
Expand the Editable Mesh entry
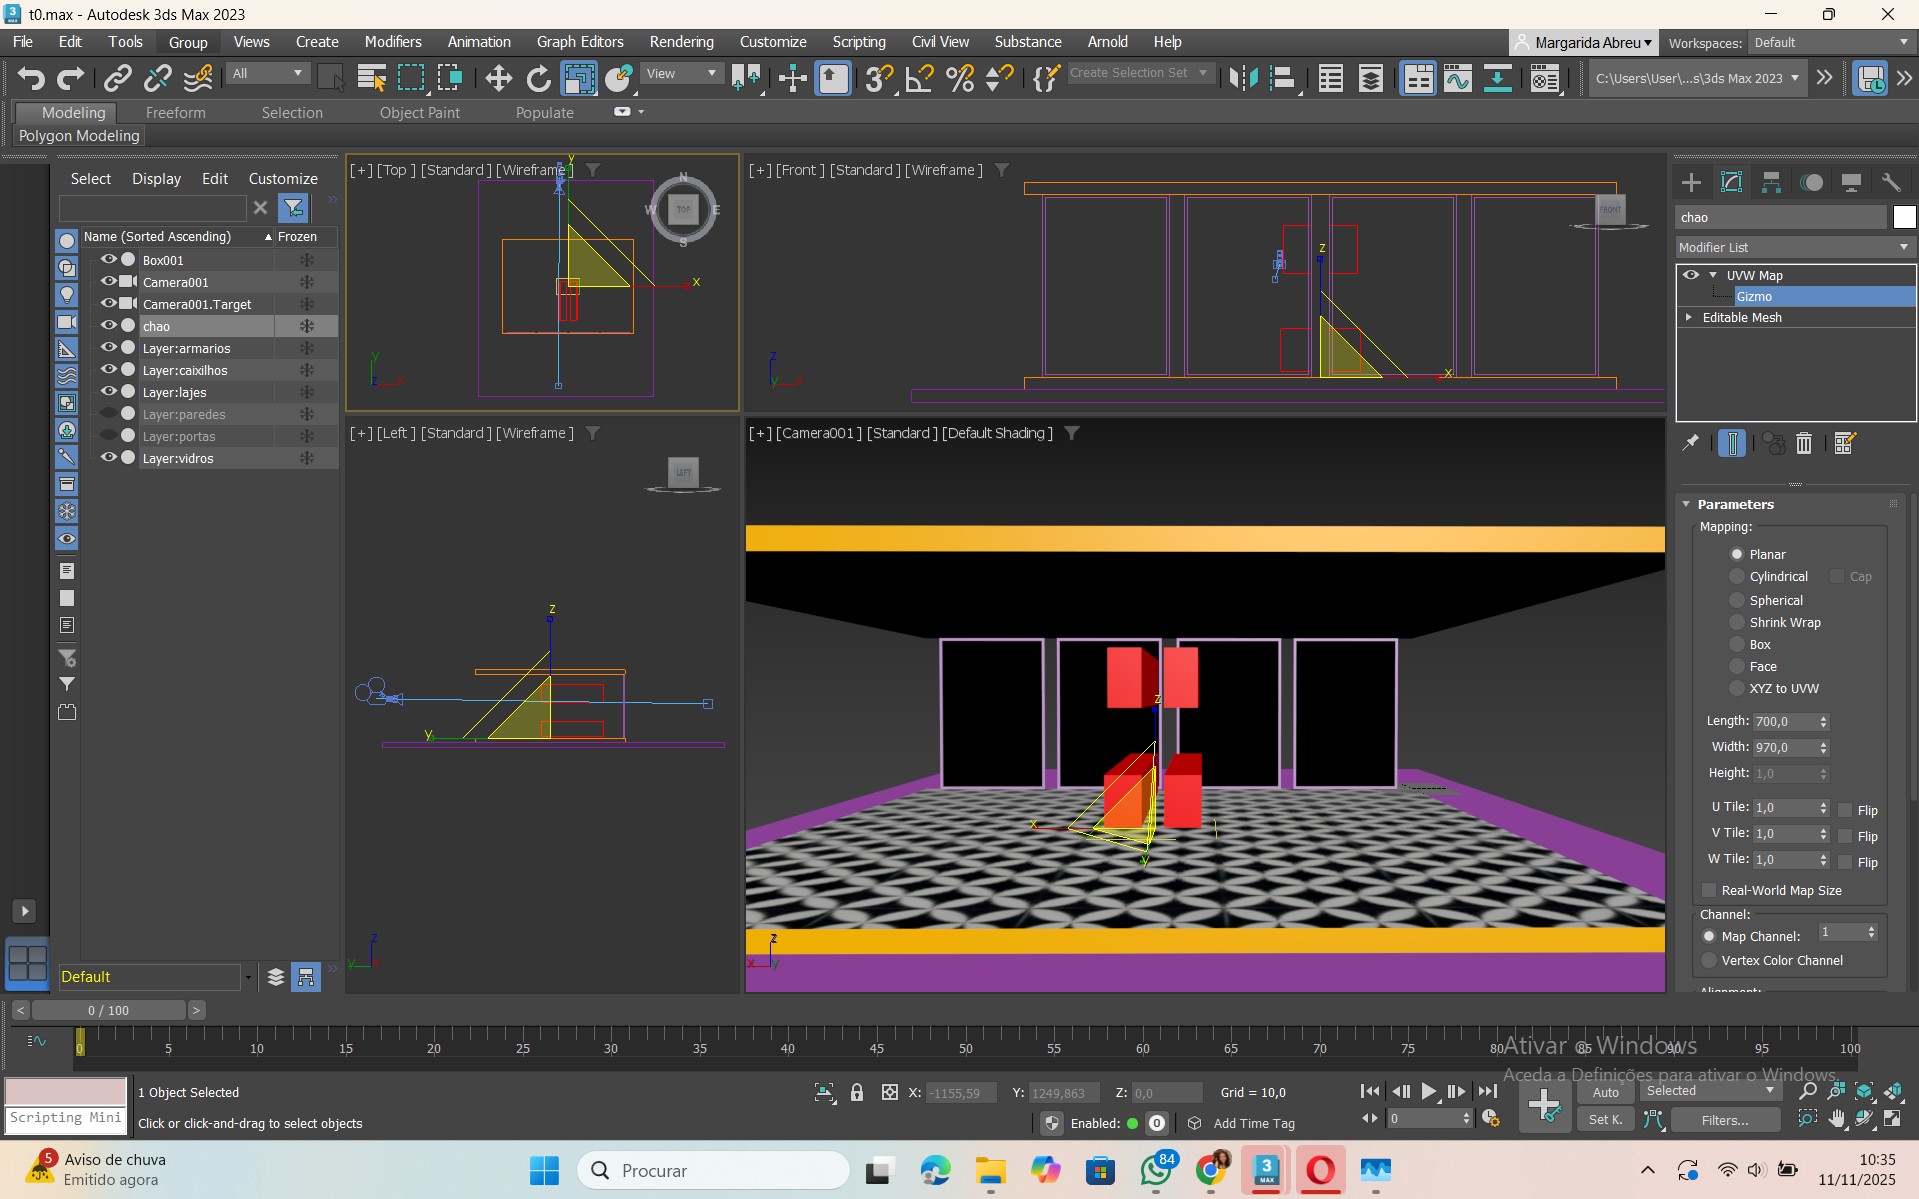coord(1689,317)
